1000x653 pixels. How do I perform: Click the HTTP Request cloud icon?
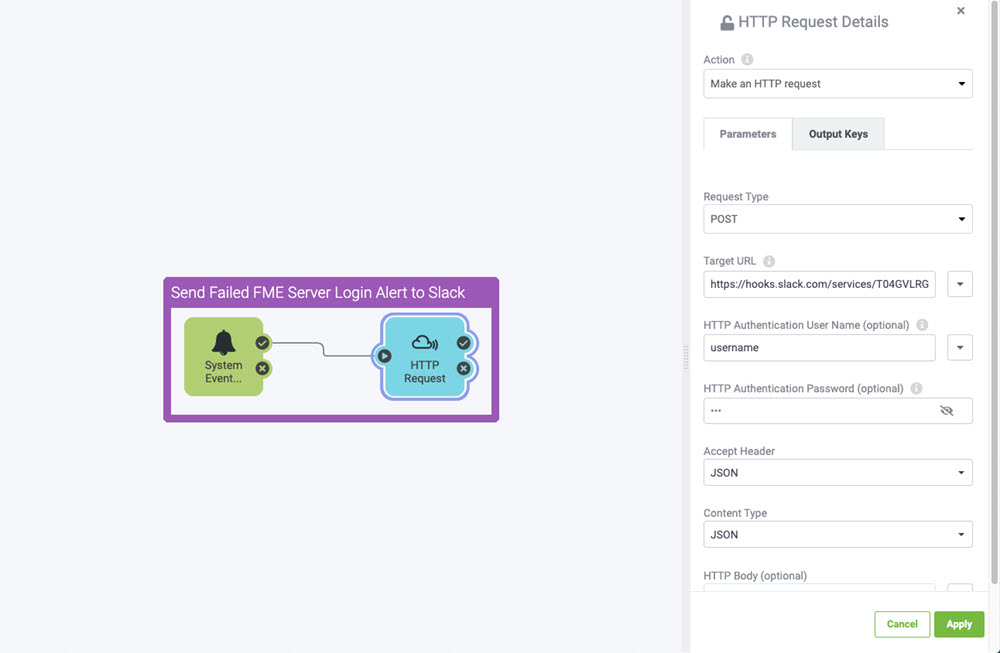[425, 343]
